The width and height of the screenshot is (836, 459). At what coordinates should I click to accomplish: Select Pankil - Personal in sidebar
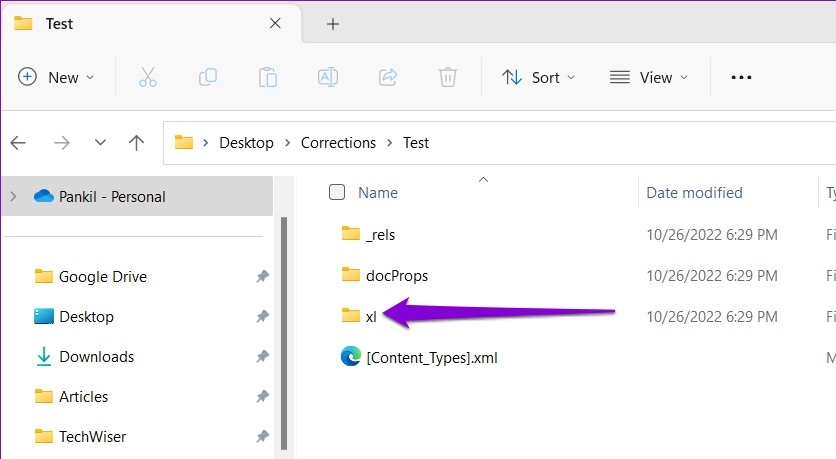point(138,196)
